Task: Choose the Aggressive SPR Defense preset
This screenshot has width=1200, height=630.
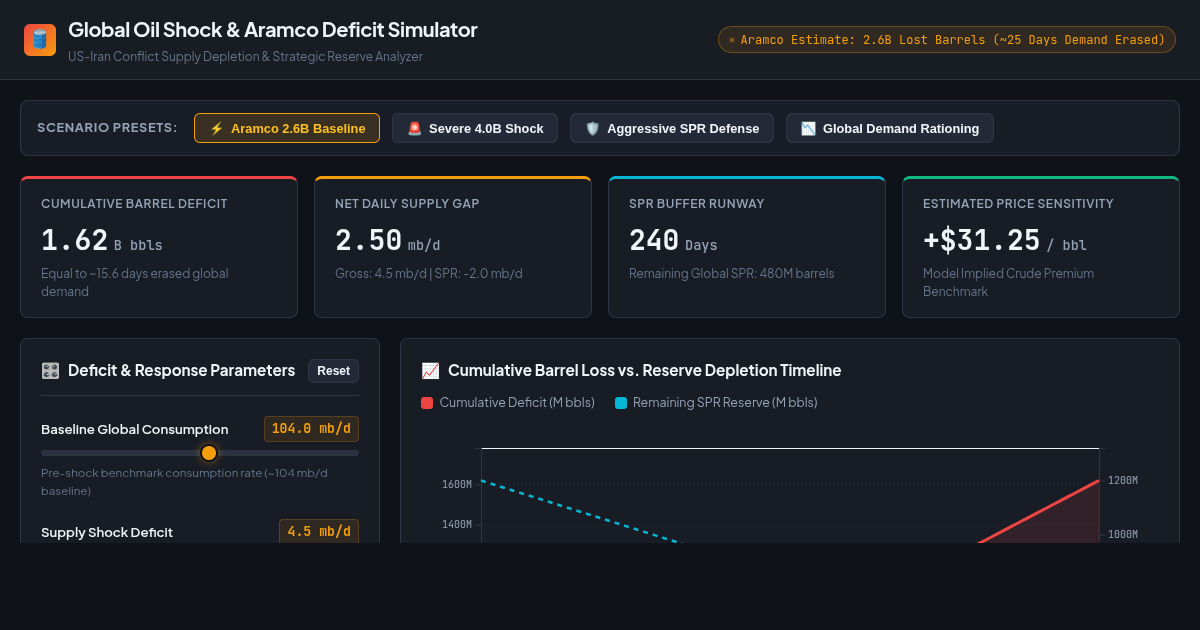Action: (x=672, y=128)
